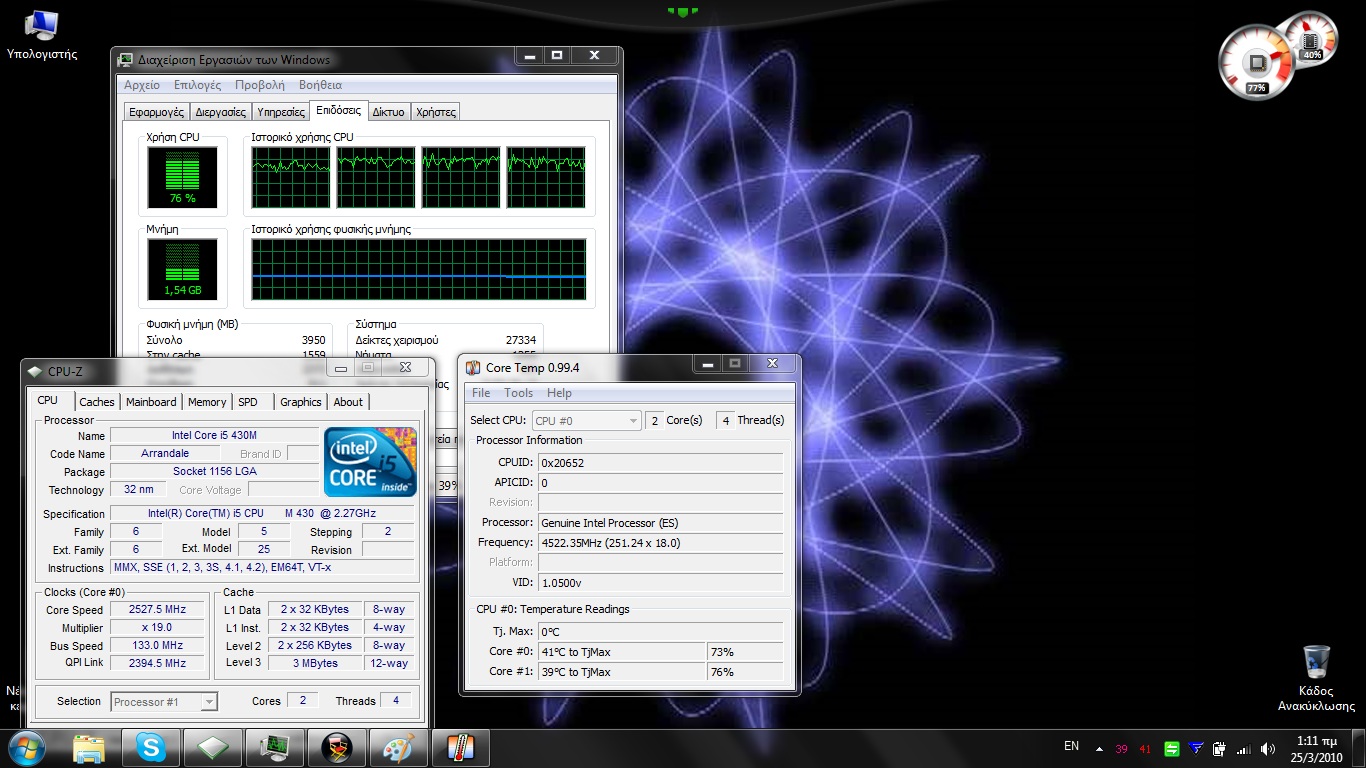
Task: Open the Tools menu in Core Temp
Action: tap(518, 393)
